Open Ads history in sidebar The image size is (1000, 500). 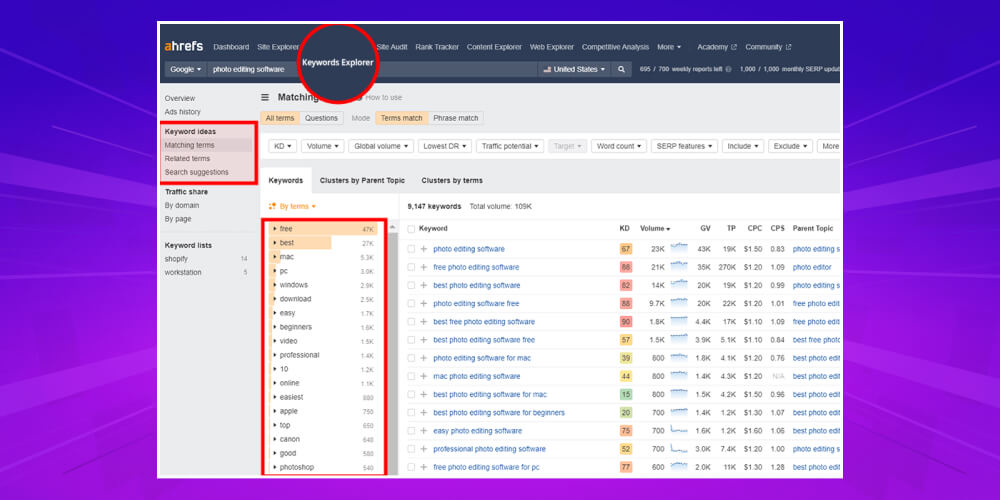182,112
